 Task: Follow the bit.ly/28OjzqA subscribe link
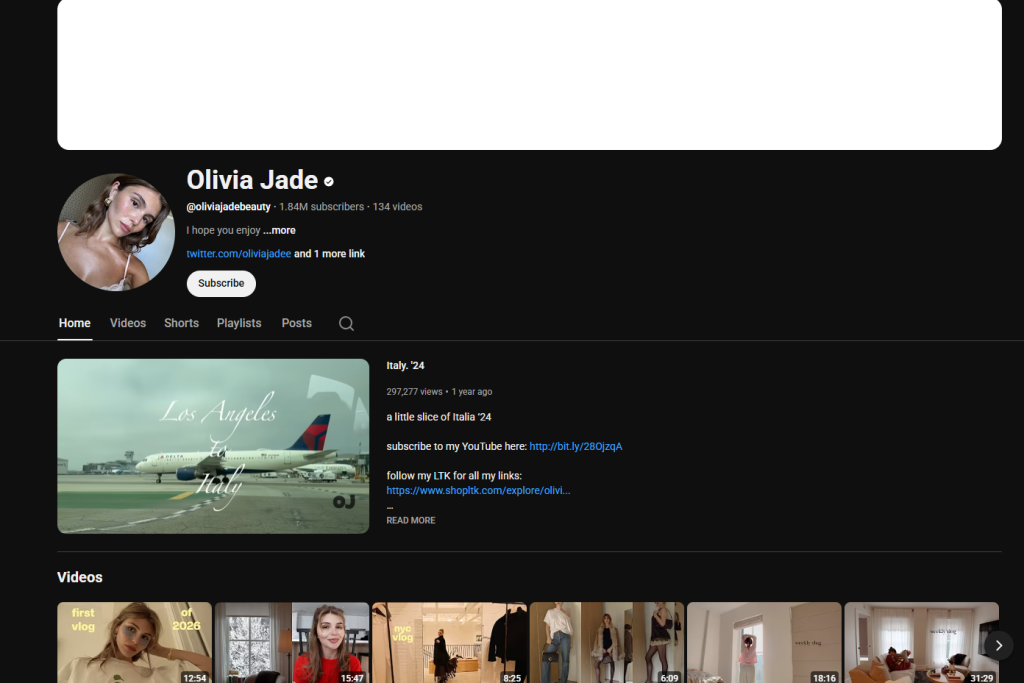574,446
